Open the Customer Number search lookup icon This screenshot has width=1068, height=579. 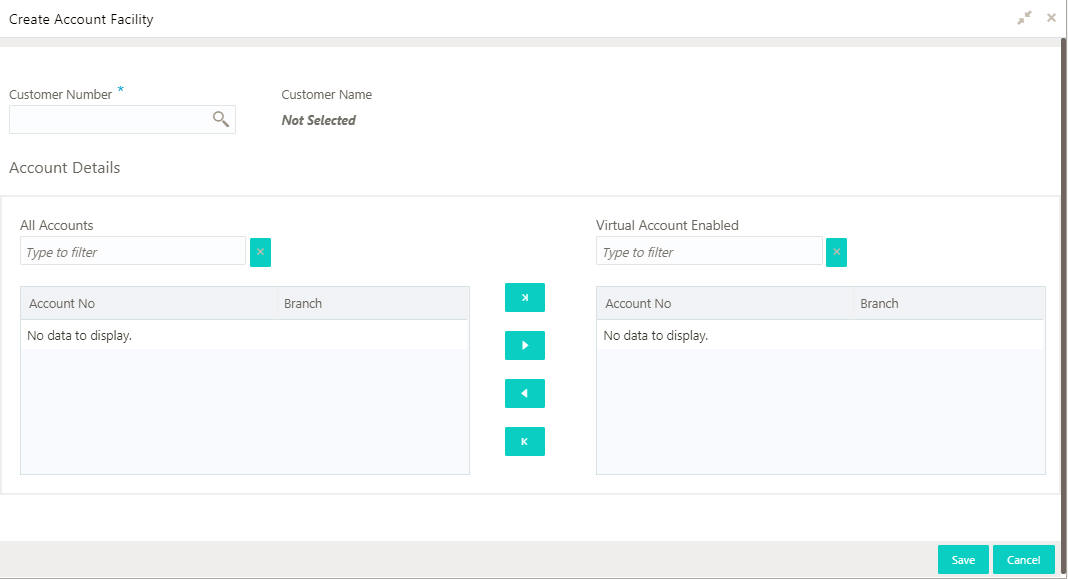(x=221, y=119)
